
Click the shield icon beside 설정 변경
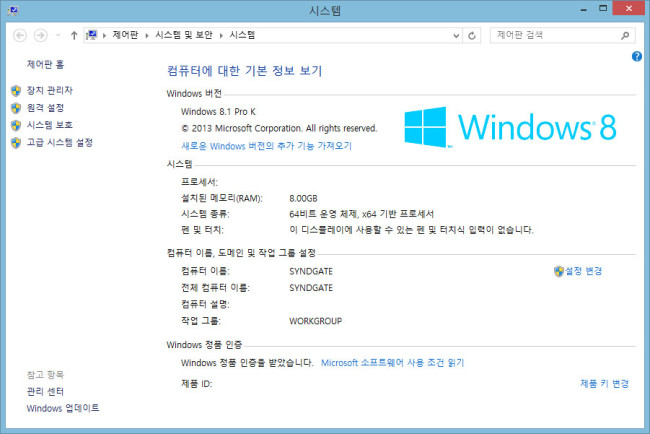[559, 272]
